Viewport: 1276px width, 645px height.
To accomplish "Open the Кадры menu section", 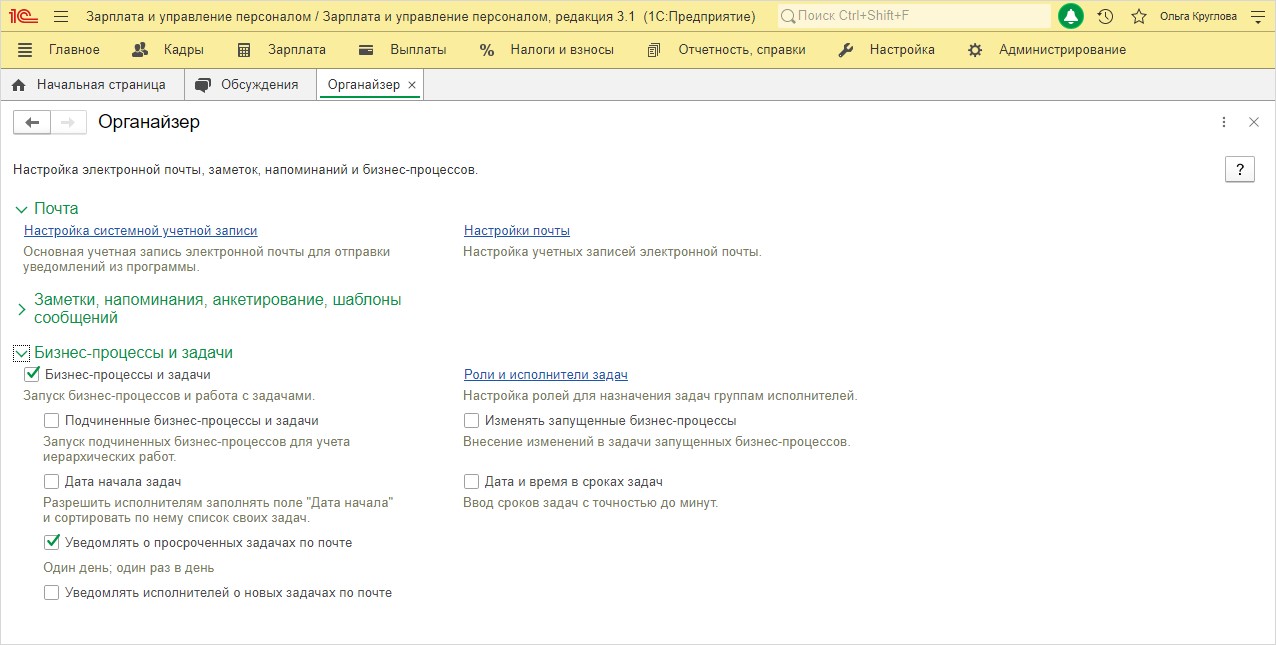I will point(182,50).
